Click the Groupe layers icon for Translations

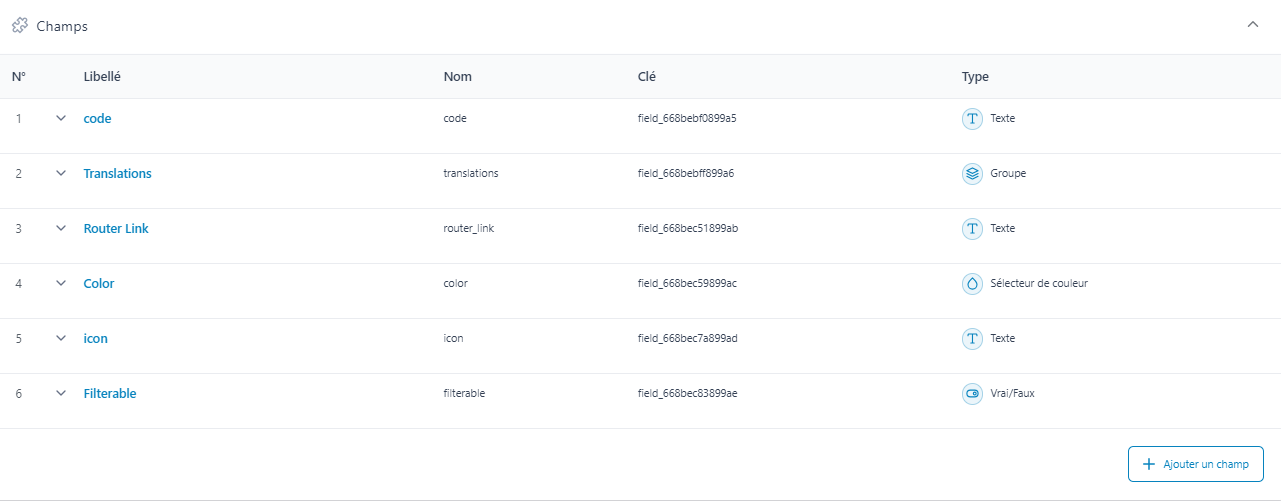point(971,174)
